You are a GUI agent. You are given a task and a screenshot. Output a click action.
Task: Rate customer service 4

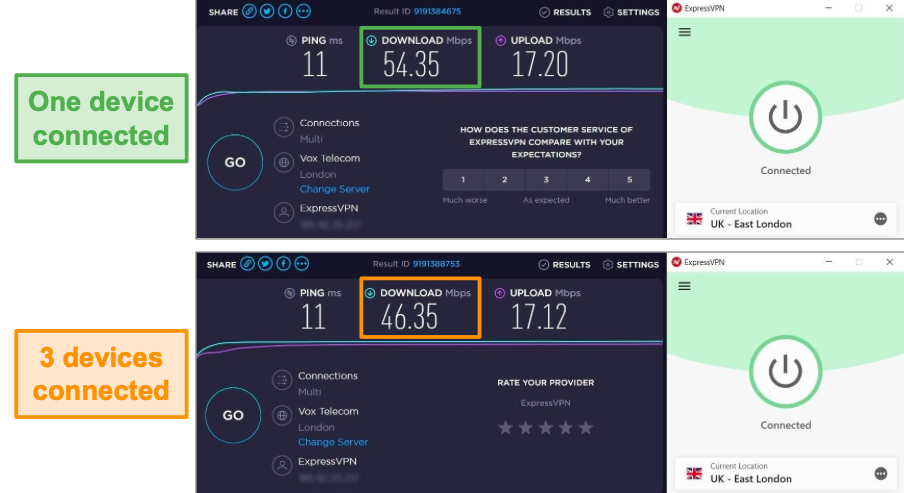[x=587, y=180]
